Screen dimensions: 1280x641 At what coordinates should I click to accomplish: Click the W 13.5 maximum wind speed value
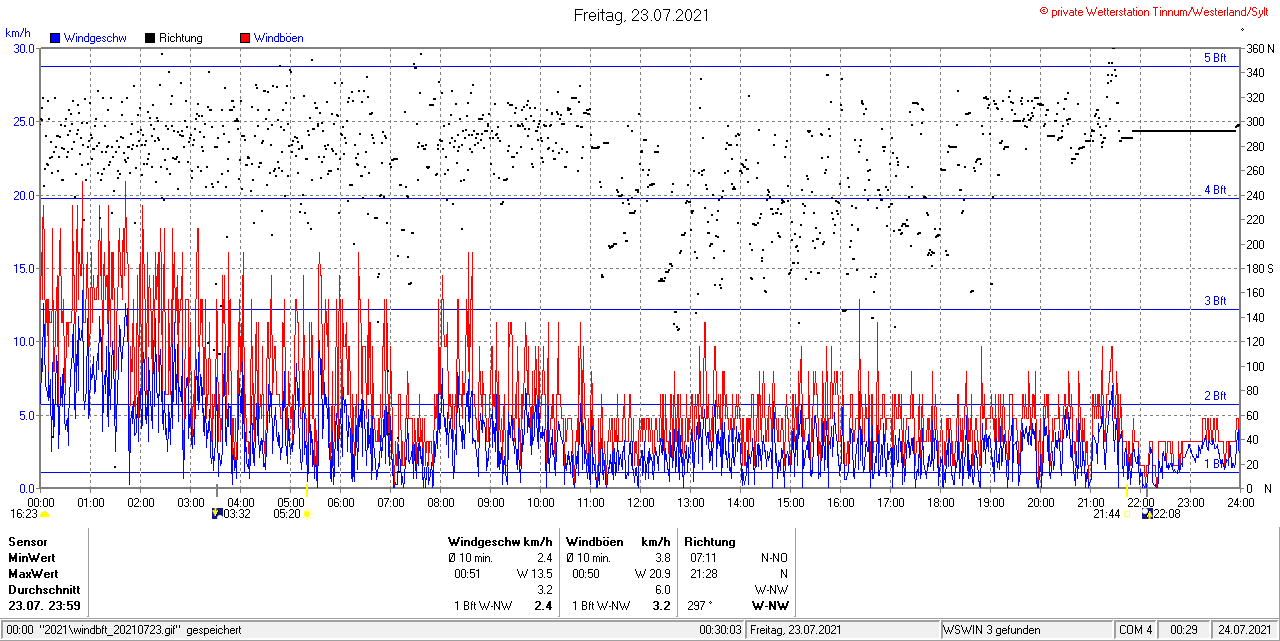pyautogui.click(x=534, y=573)
